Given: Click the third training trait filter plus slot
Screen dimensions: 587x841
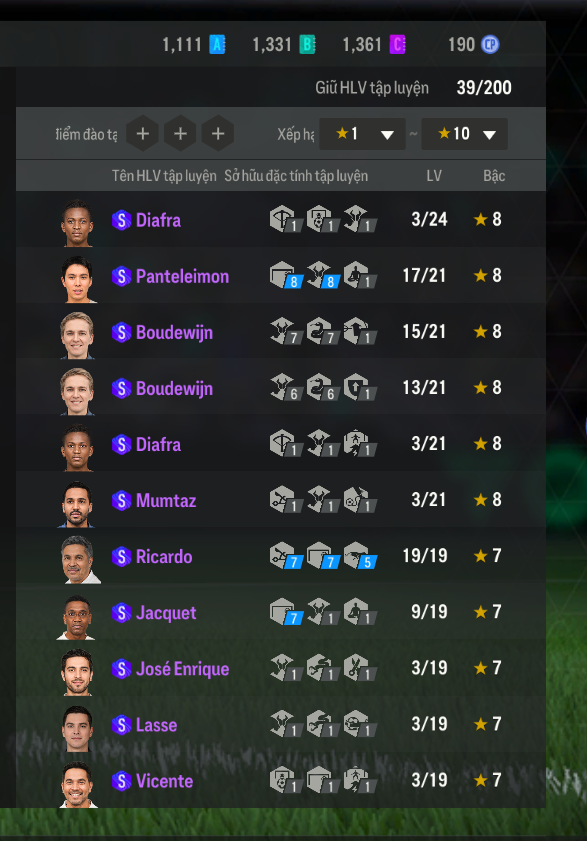Looking at the screenshot, I should coord(218,134).
